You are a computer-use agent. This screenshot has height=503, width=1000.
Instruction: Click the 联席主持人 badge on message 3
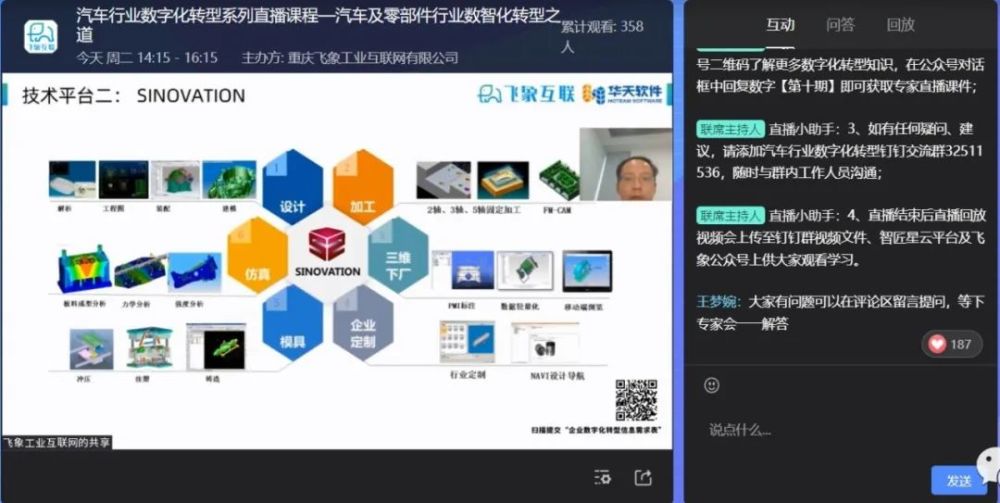[x=730, y=129]
